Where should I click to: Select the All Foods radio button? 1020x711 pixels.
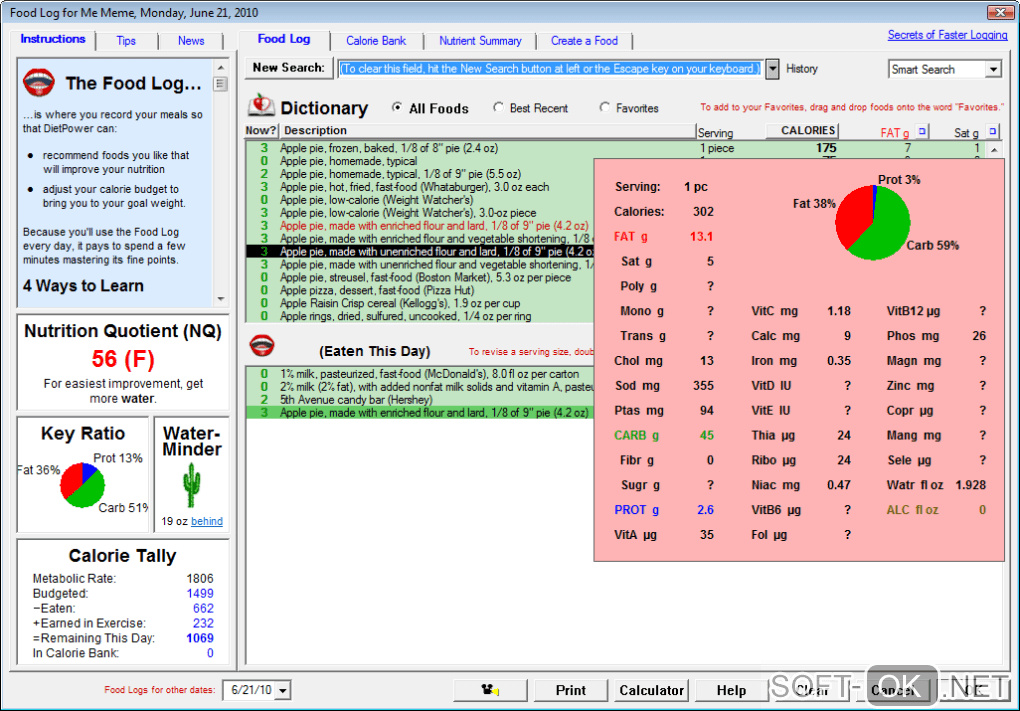pos(397,107)
